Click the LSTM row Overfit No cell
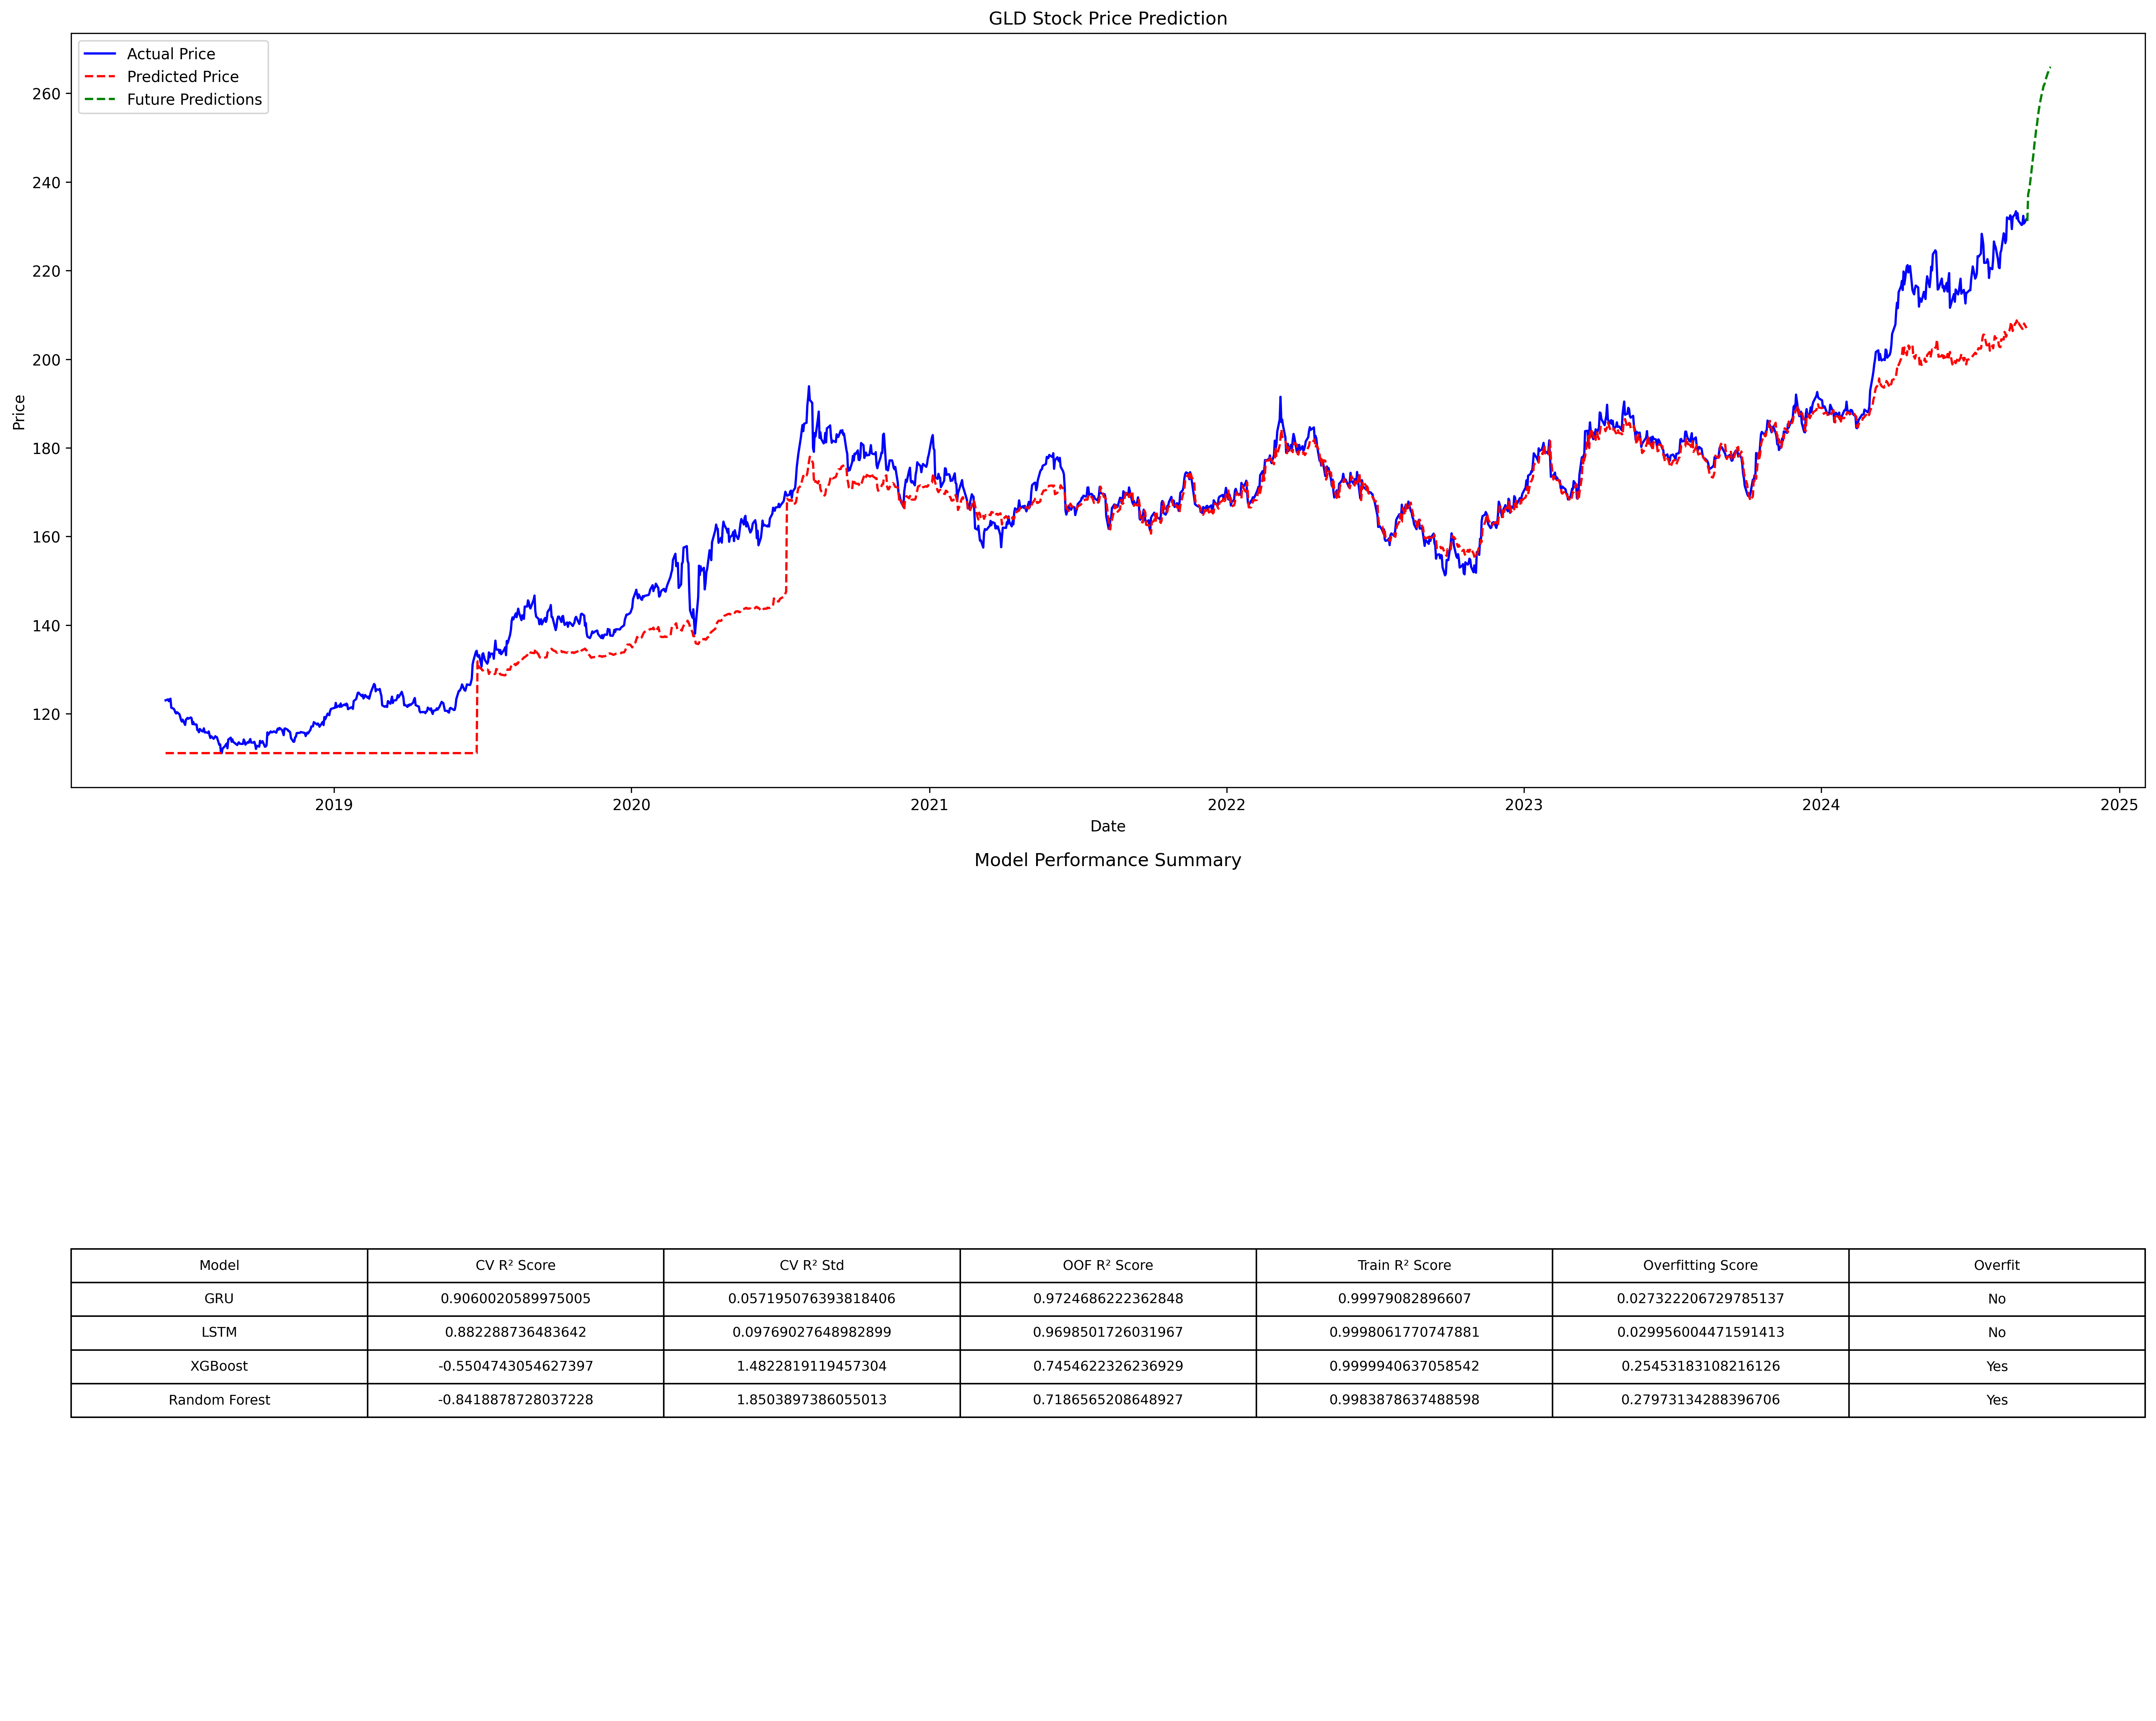The width and height of the screenshot is (2156, 1721). 1997,1333
